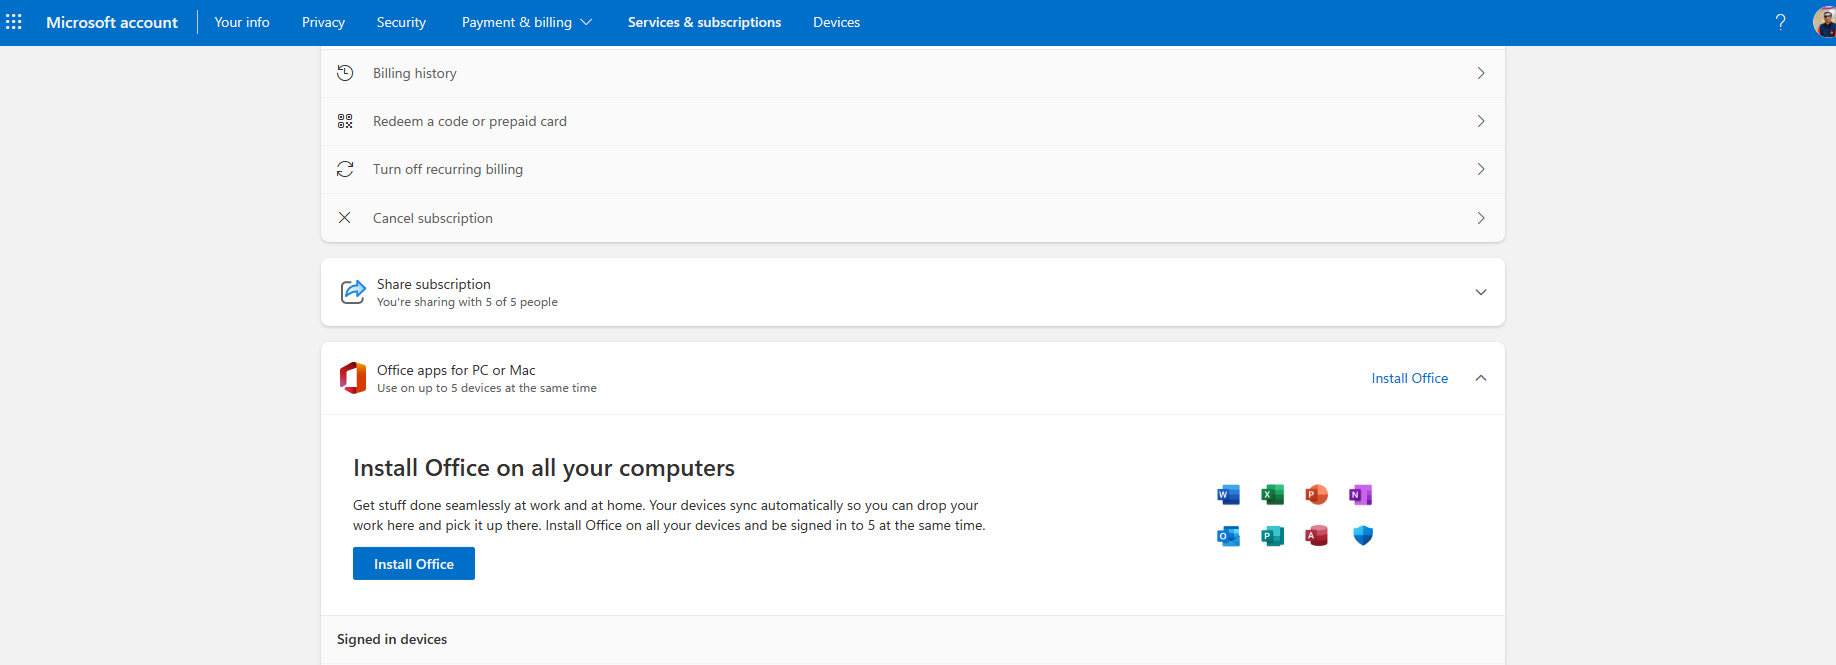
Task: Open the Payment & billing dropdown
Action: point(526,22)
